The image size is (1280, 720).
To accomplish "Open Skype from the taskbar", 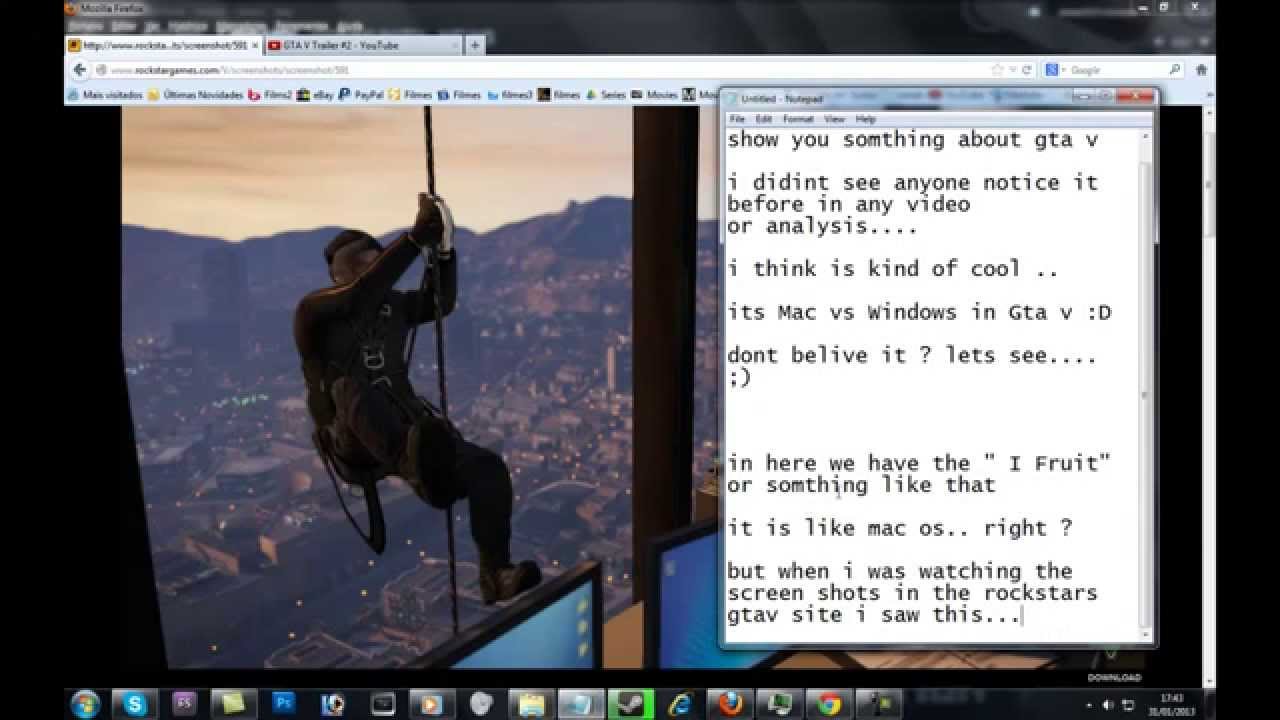I will coord(135,703).
